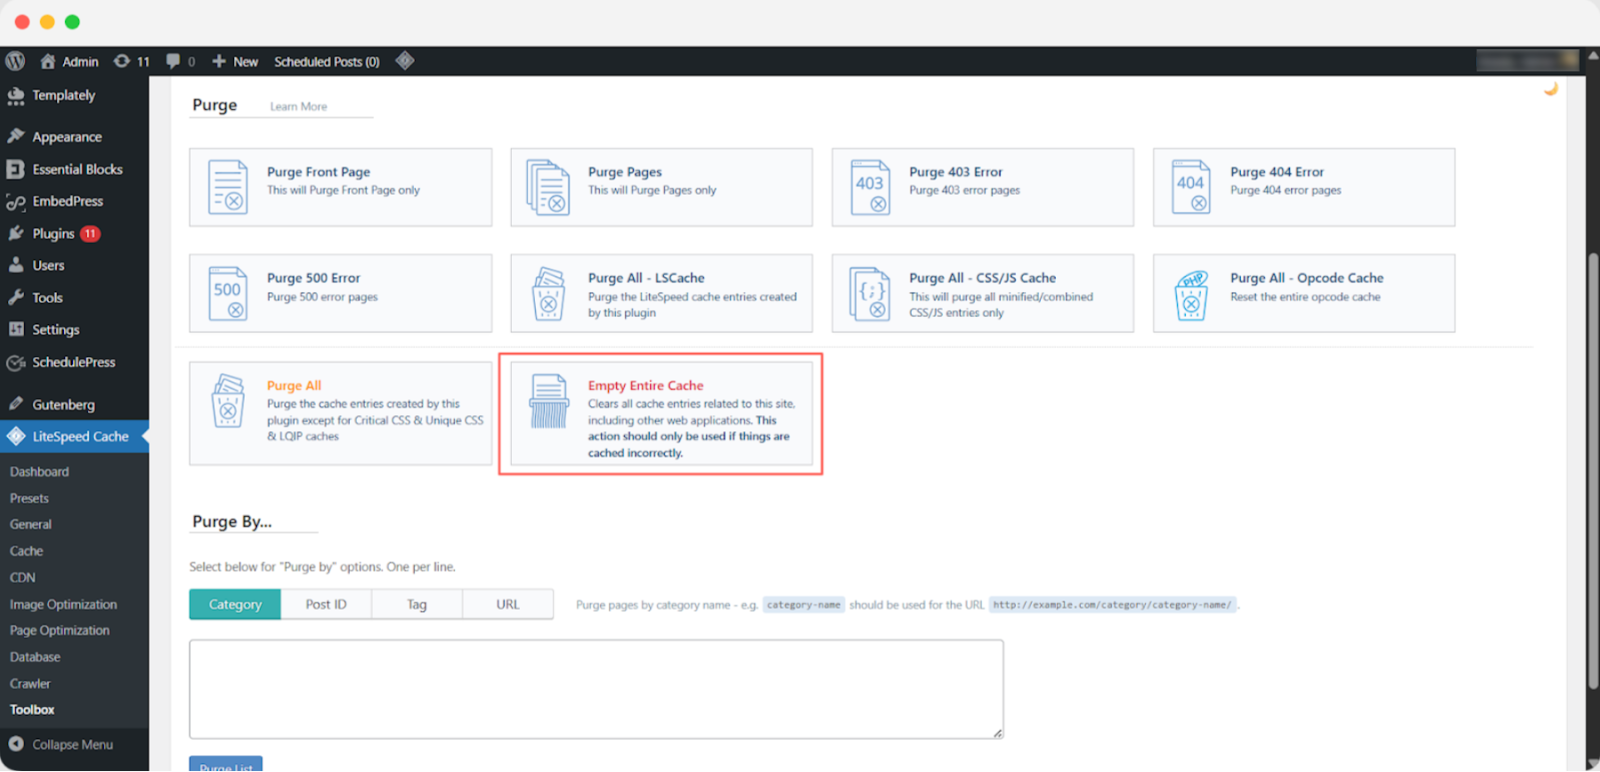Click the Purge All link title
This screenshot has height=772, width=1600.
point(294,385)
